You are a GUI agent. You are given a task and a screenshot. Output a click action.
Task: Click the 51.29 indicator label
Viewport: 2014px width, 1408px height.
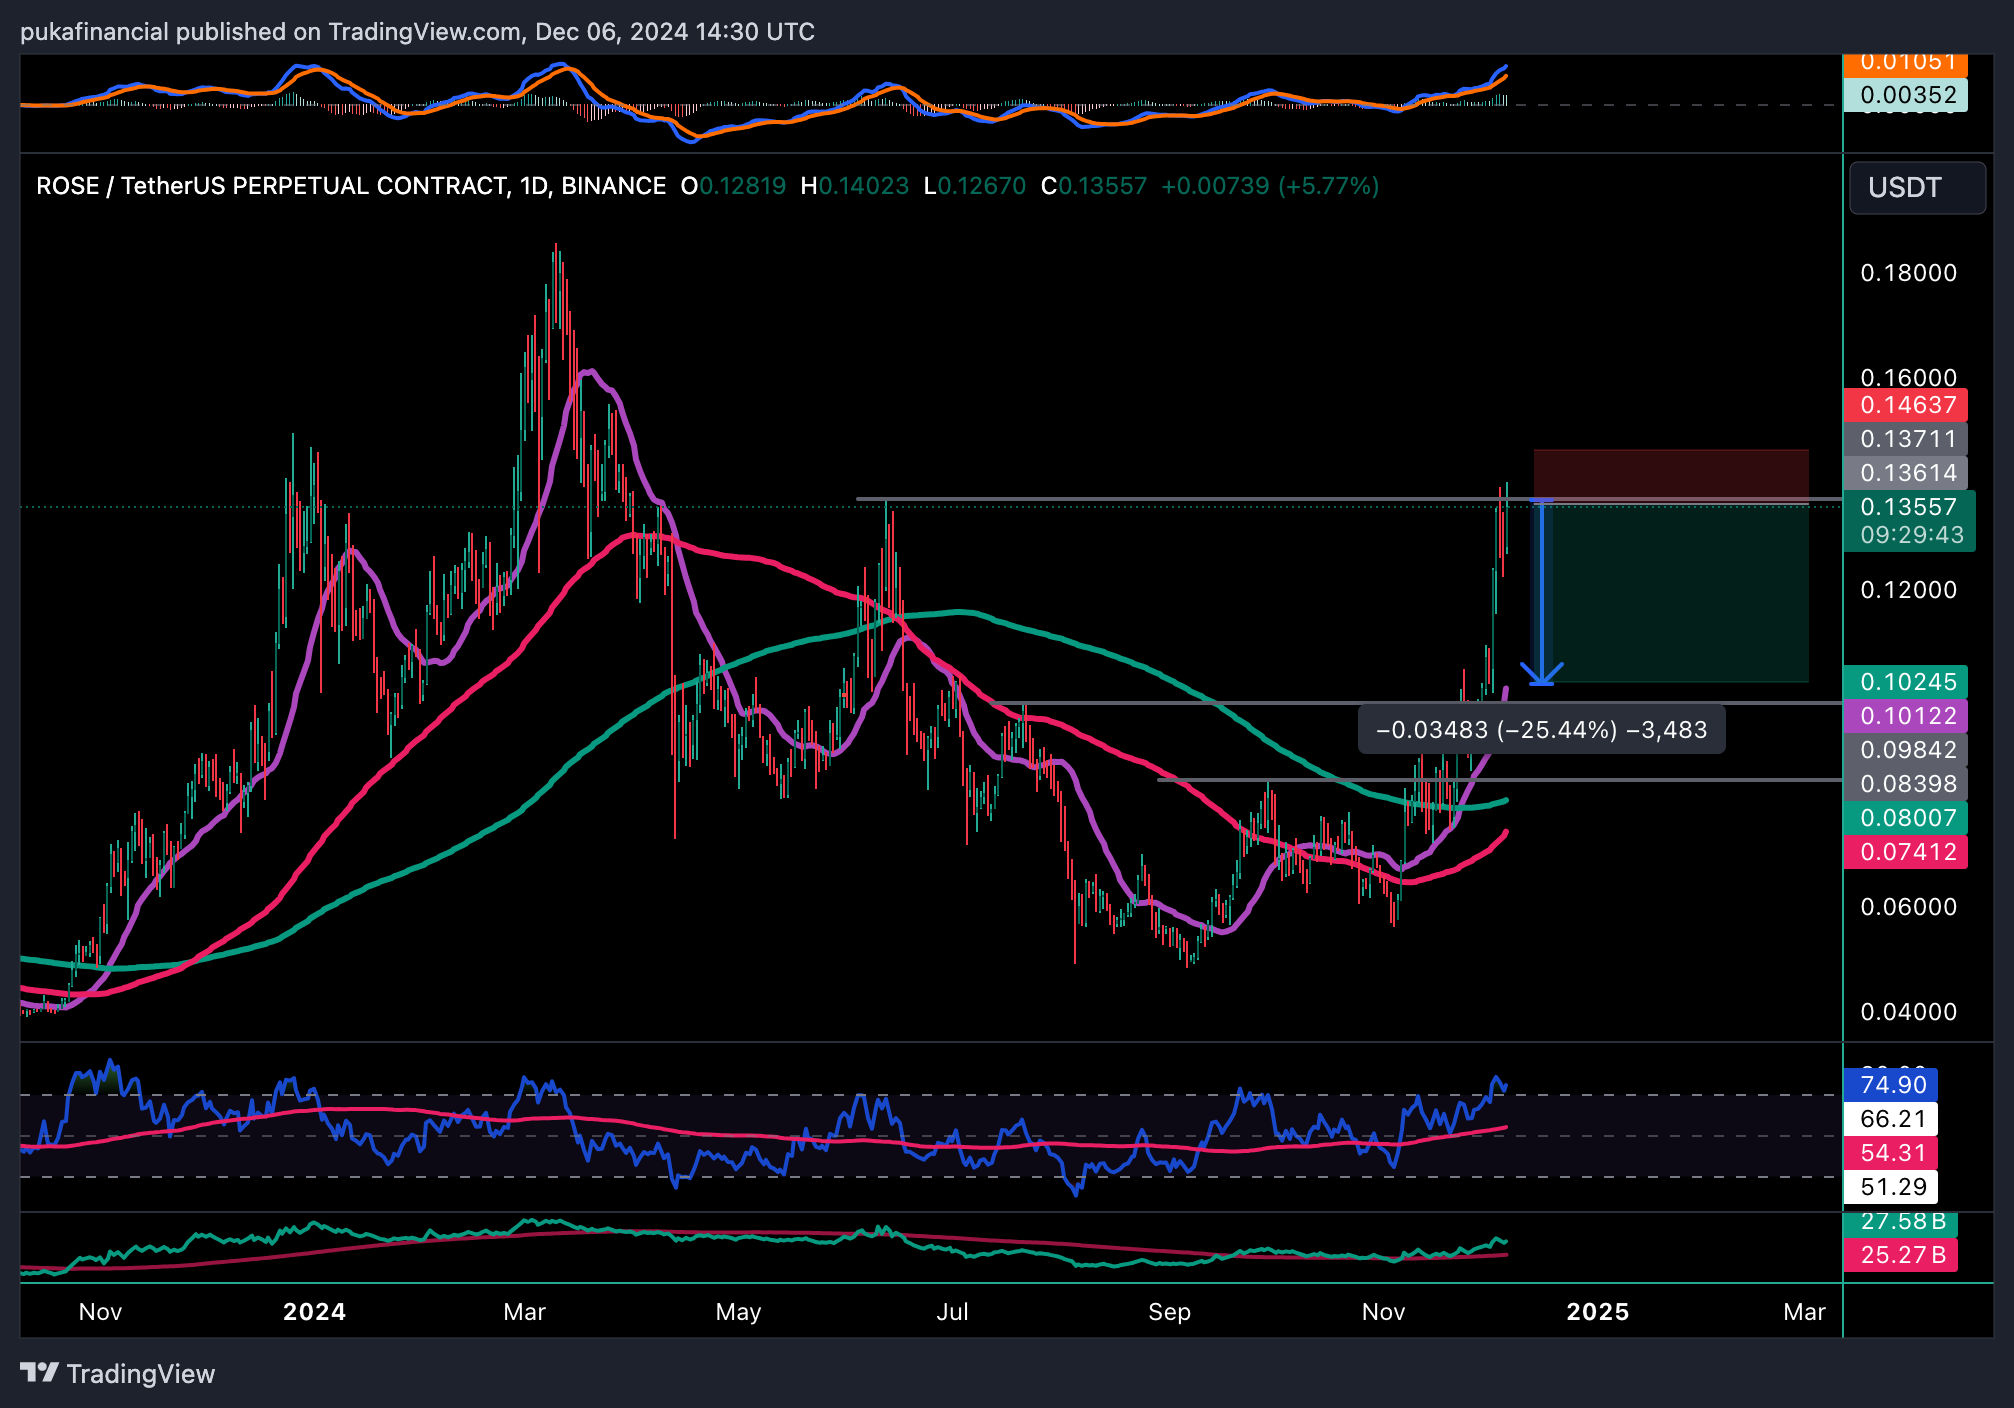pyautogui.click(x=1891, y=1187)
